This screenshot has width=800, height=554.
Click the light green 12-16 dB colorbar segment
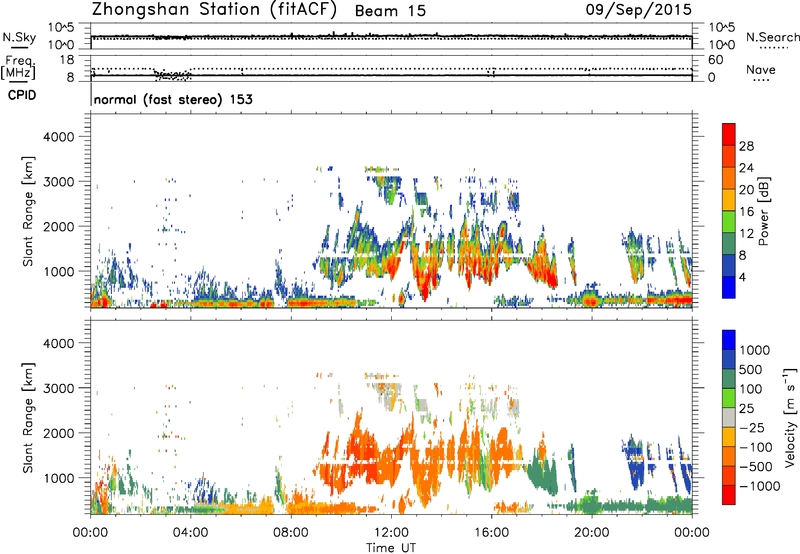(x=729, y=222)
